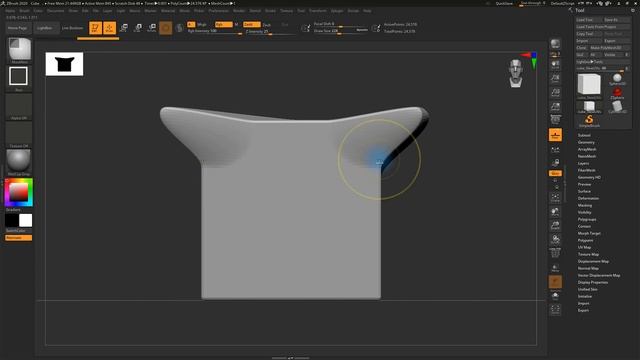Toggle the XYZ rotation mode button
This screenshot has width=640, height=360.
coord(555,173)
